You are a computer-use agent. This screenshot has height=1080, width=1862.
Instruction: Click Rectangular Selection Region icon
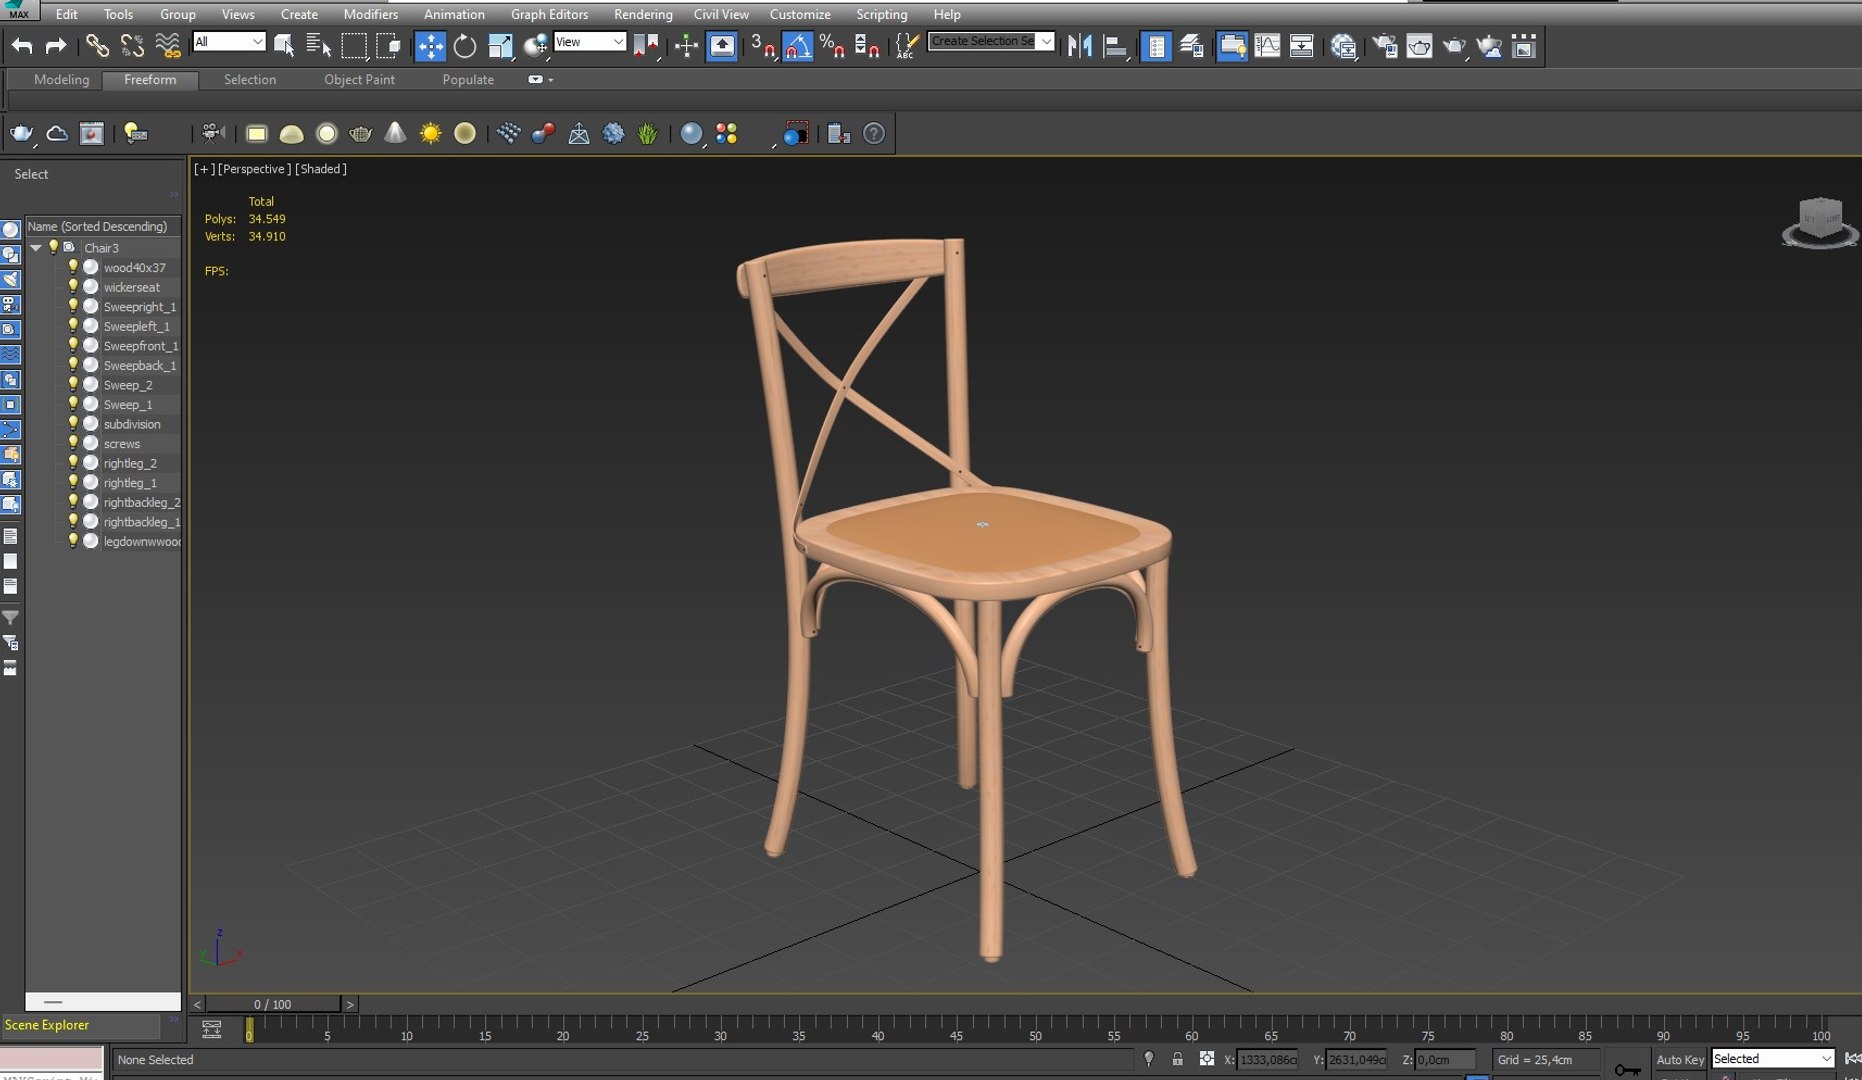[354, 46]
